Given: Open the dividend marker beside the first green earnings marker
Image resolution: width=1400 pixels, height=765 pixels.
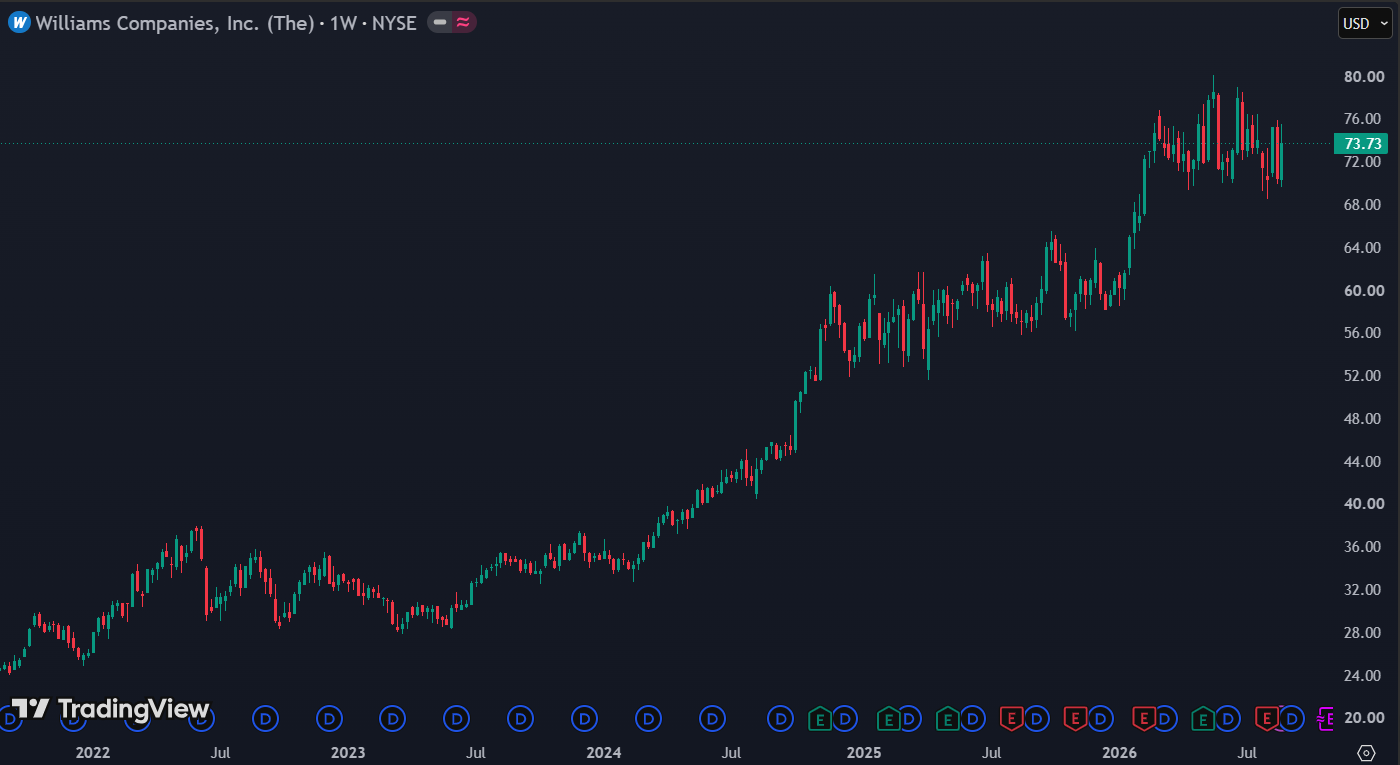Looking at the screenshot, I should click(845, 718).
